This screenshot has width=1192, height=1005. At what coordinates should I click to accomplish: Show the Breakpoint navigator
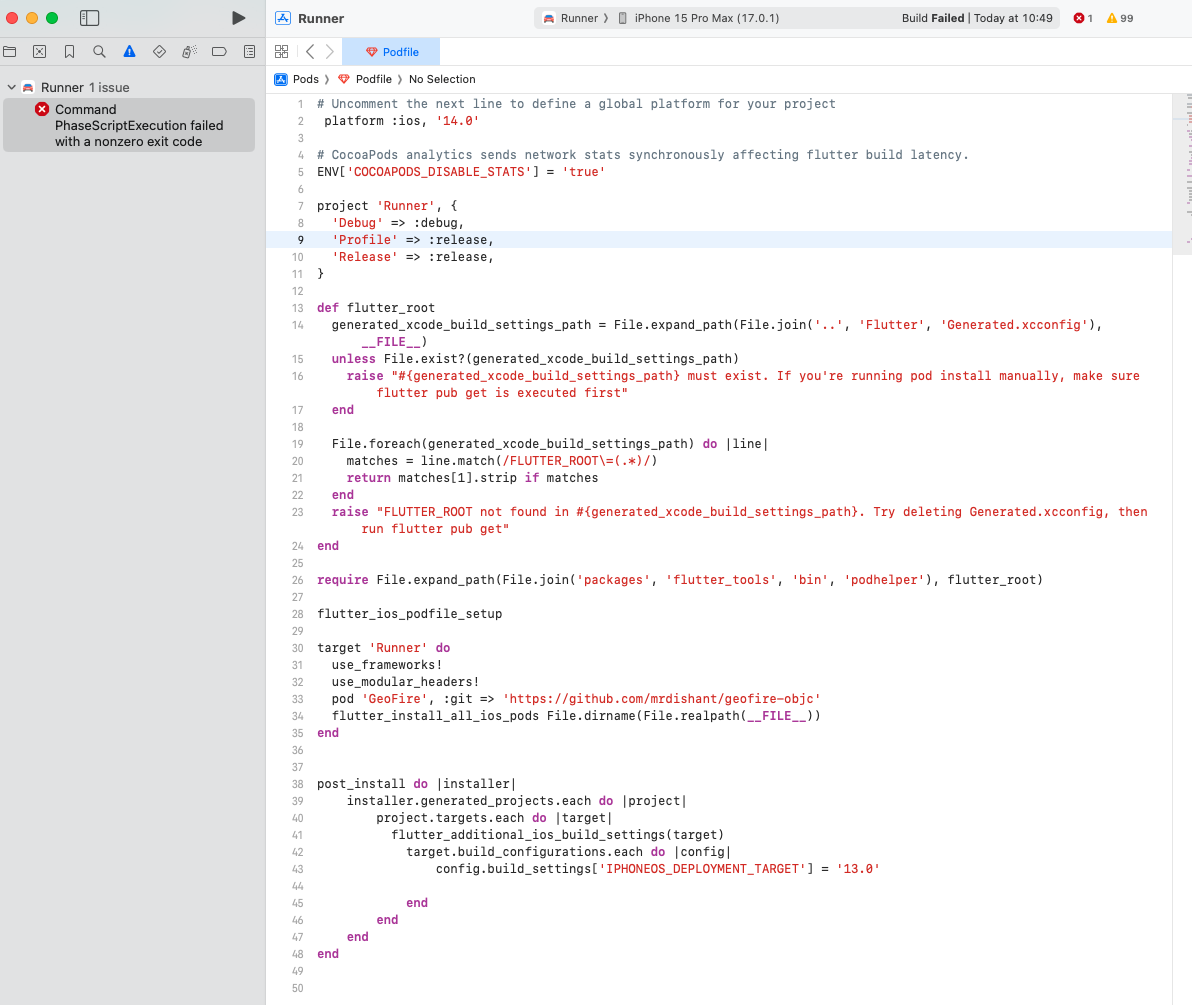(x=219, y=51)
